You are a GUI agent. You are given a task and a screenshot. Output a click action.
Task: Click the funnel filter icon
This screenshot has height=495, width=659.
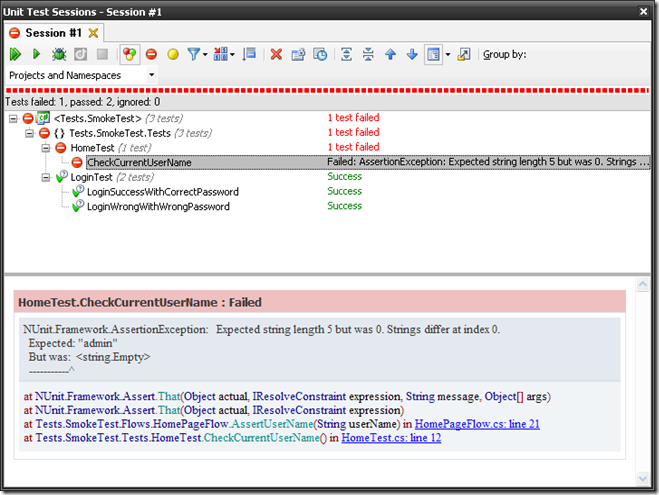[x=193, y=54]
